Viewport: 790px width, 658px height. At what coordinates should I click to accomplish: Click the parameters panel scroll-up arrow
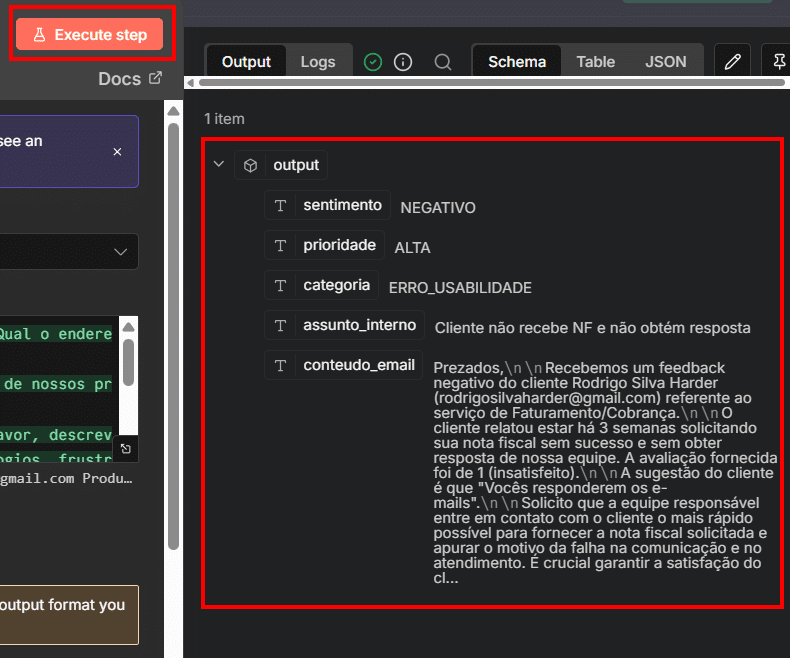click(173, 111)
